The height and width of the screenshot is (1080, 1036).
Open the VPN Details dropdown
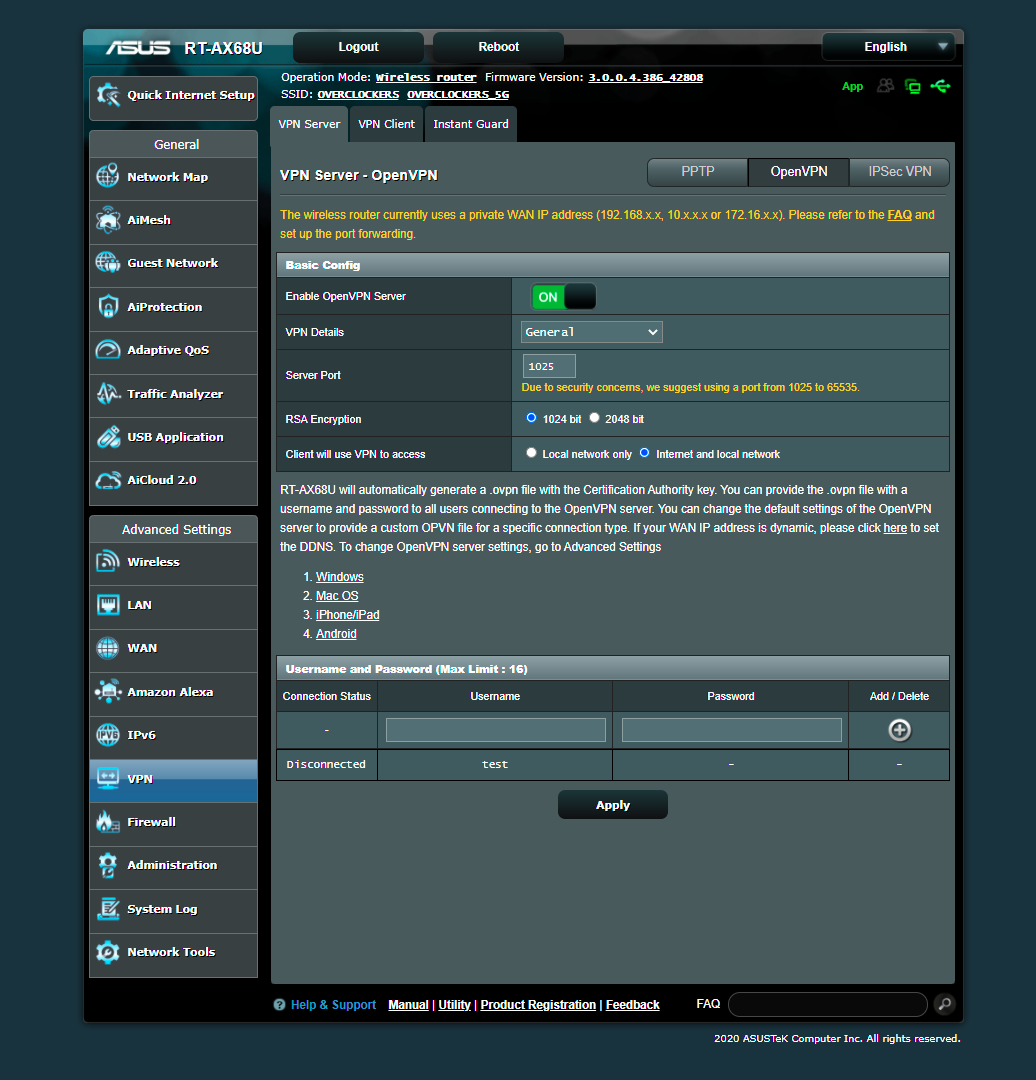tap(591, 331)
